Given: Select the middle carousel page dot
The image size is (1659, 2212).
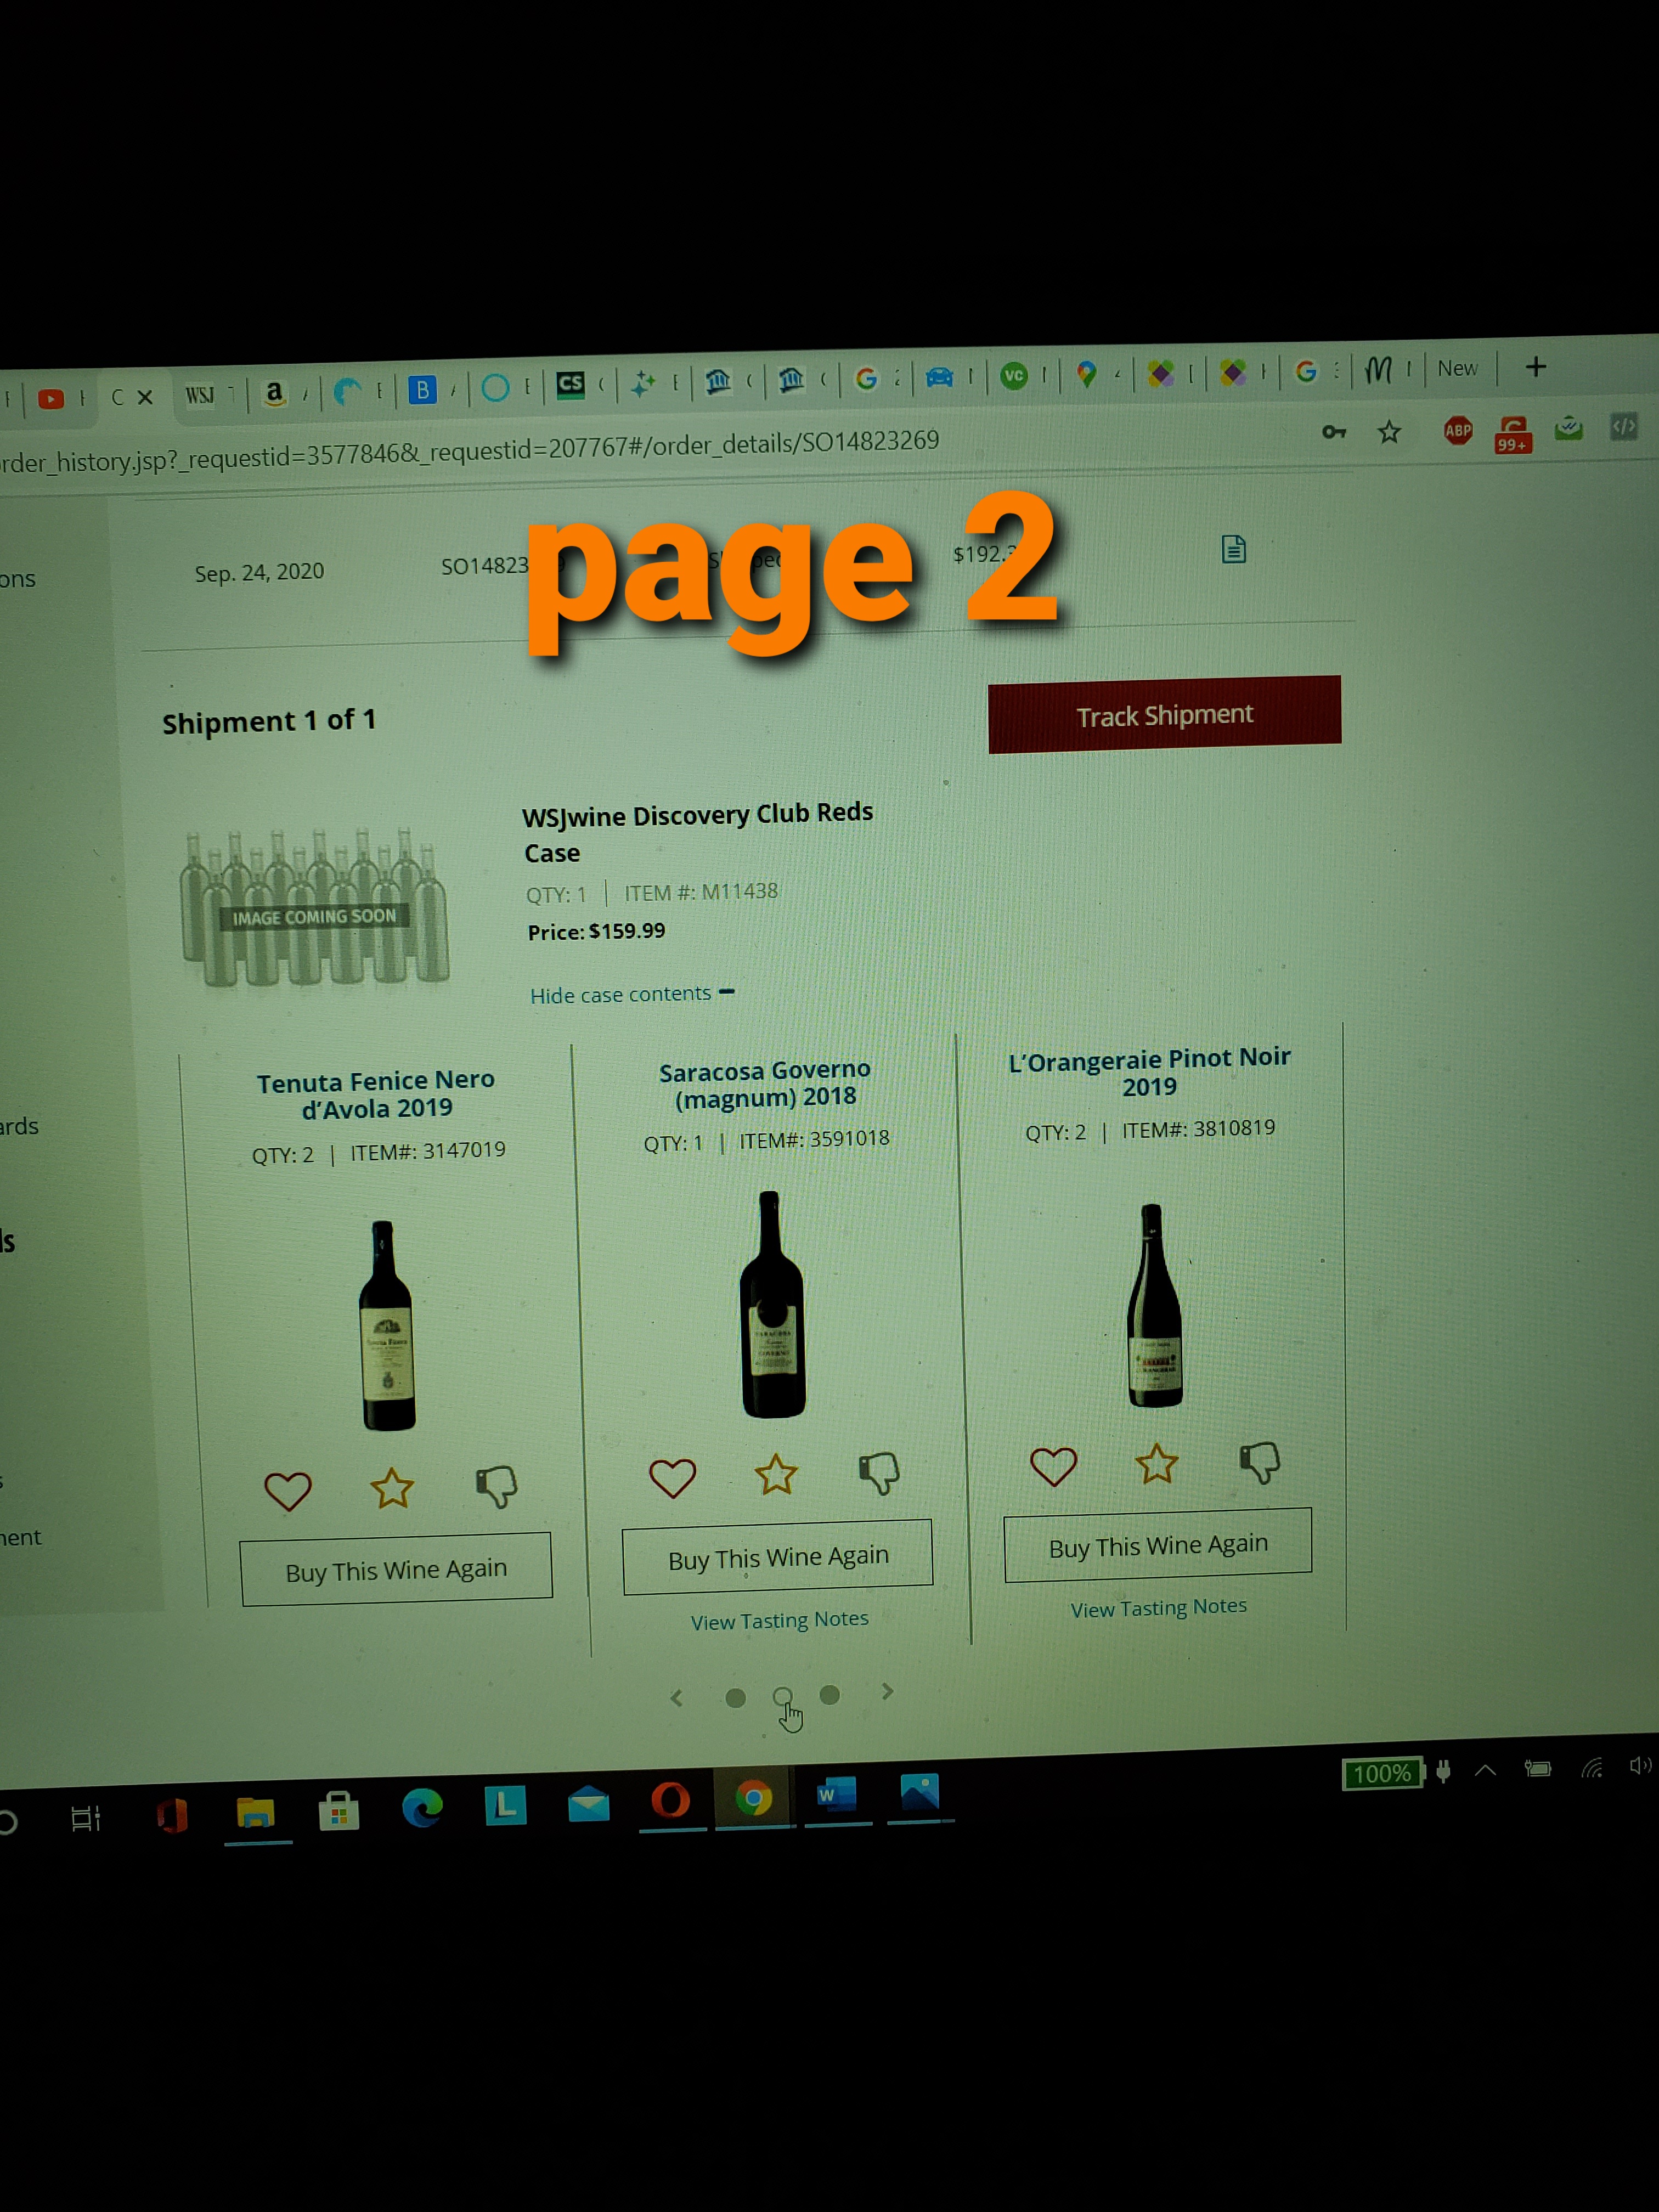Looking at the screenshot, I should coord(783,1696).
